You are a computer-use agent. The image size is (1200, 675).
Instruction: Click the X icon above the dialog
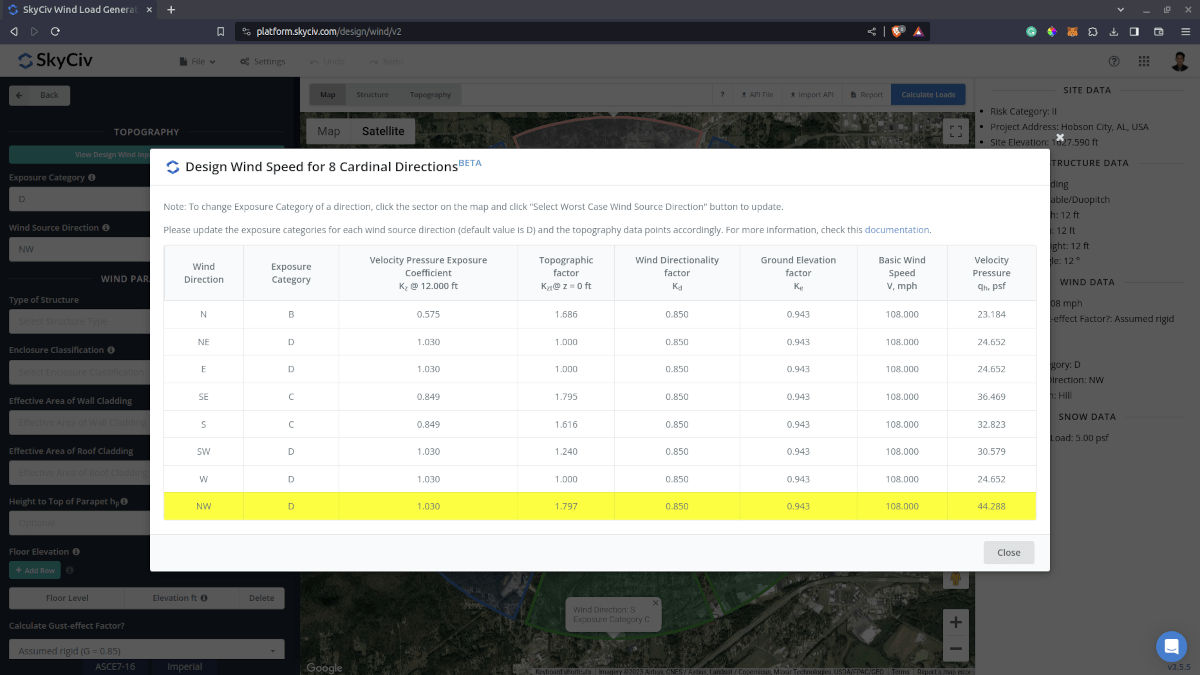[1060, 138]
